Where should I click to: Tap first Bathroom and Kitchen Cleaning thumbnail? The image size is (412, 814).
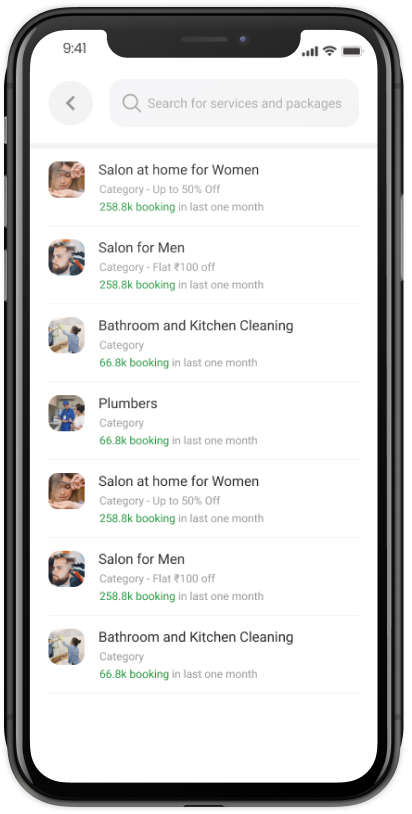point(66,335)
